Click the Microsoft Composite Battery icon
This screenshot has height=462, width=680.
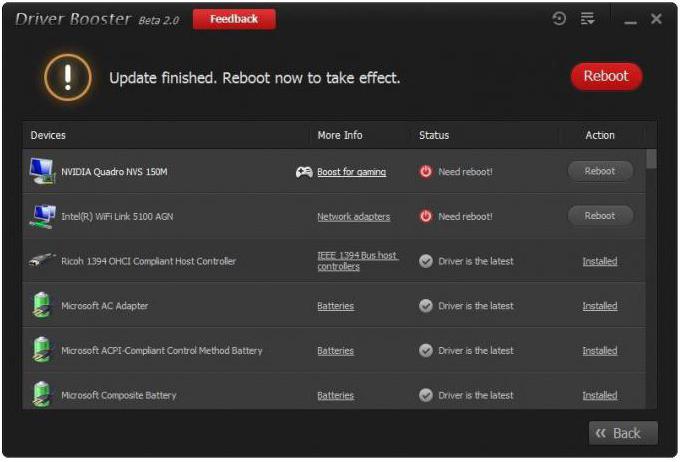point(41,394)
